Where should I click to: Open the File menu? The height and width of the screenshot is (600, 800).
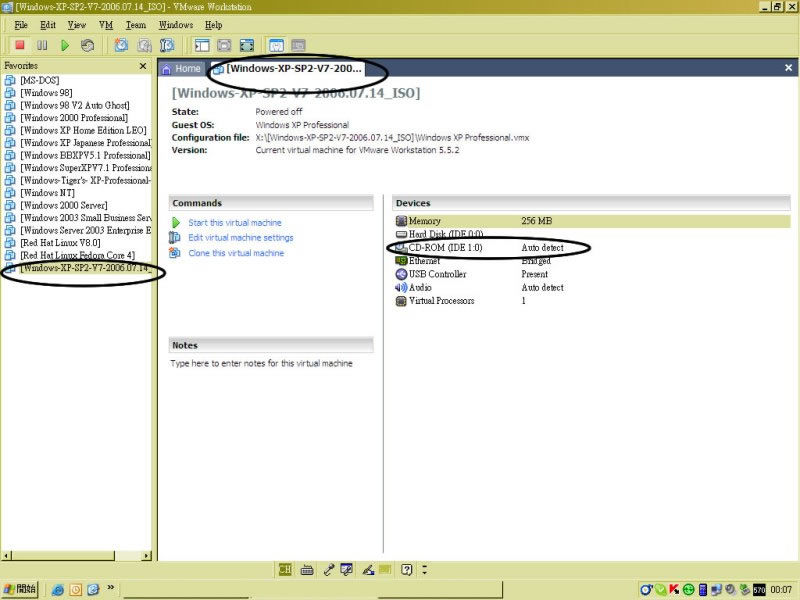pyautogui.click(x=21, y=25)
